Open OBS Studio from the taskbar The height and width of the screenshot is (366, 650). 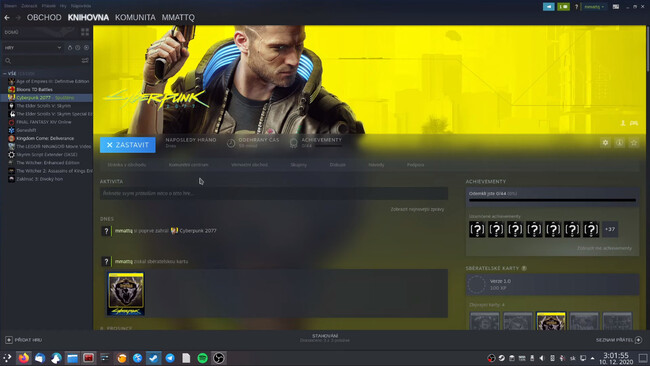click(x=219, y=358)
